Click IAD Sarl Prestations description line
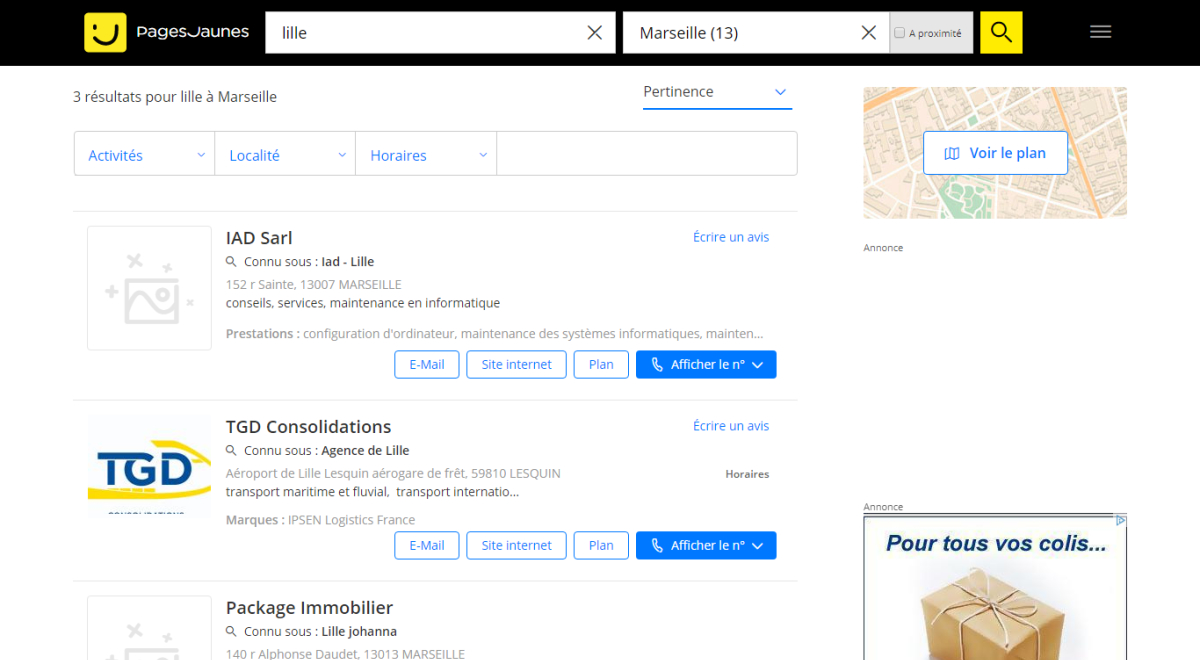Viewport: 1200px width, 660px height. coord(494,334)
